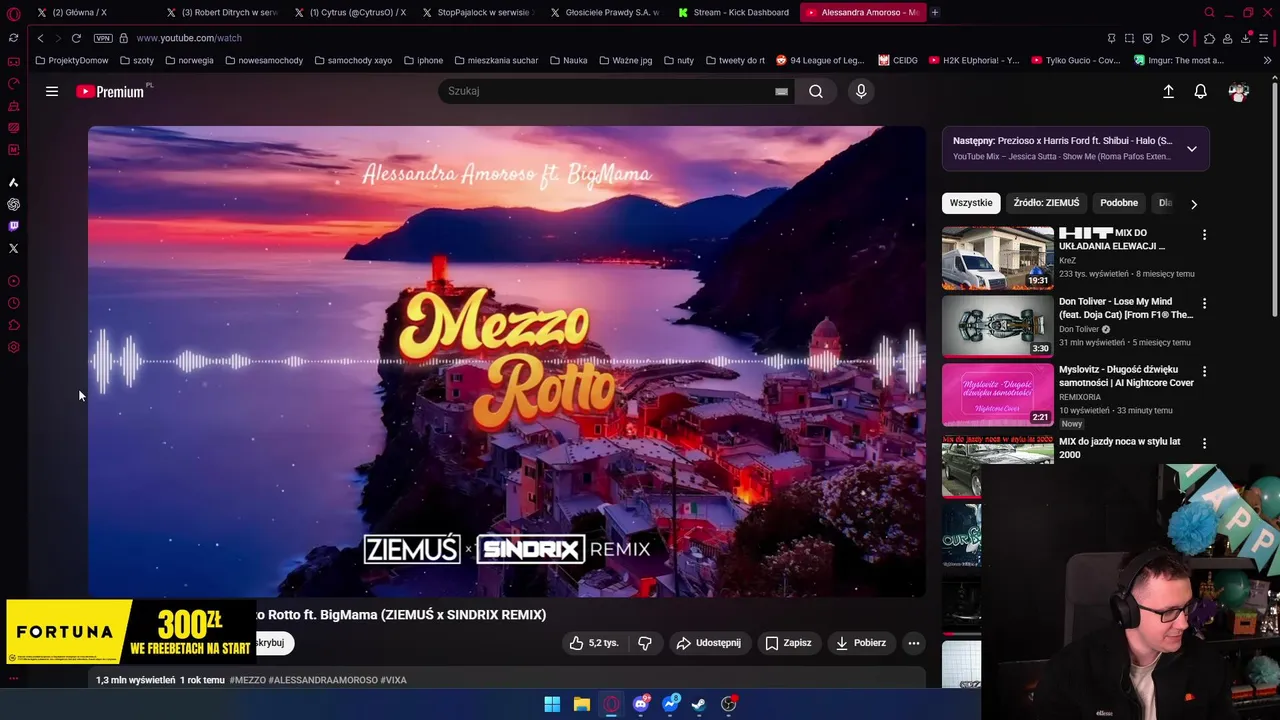Click the Windows Start button on taskbar

pyautogui.click(x=552, y=704)
